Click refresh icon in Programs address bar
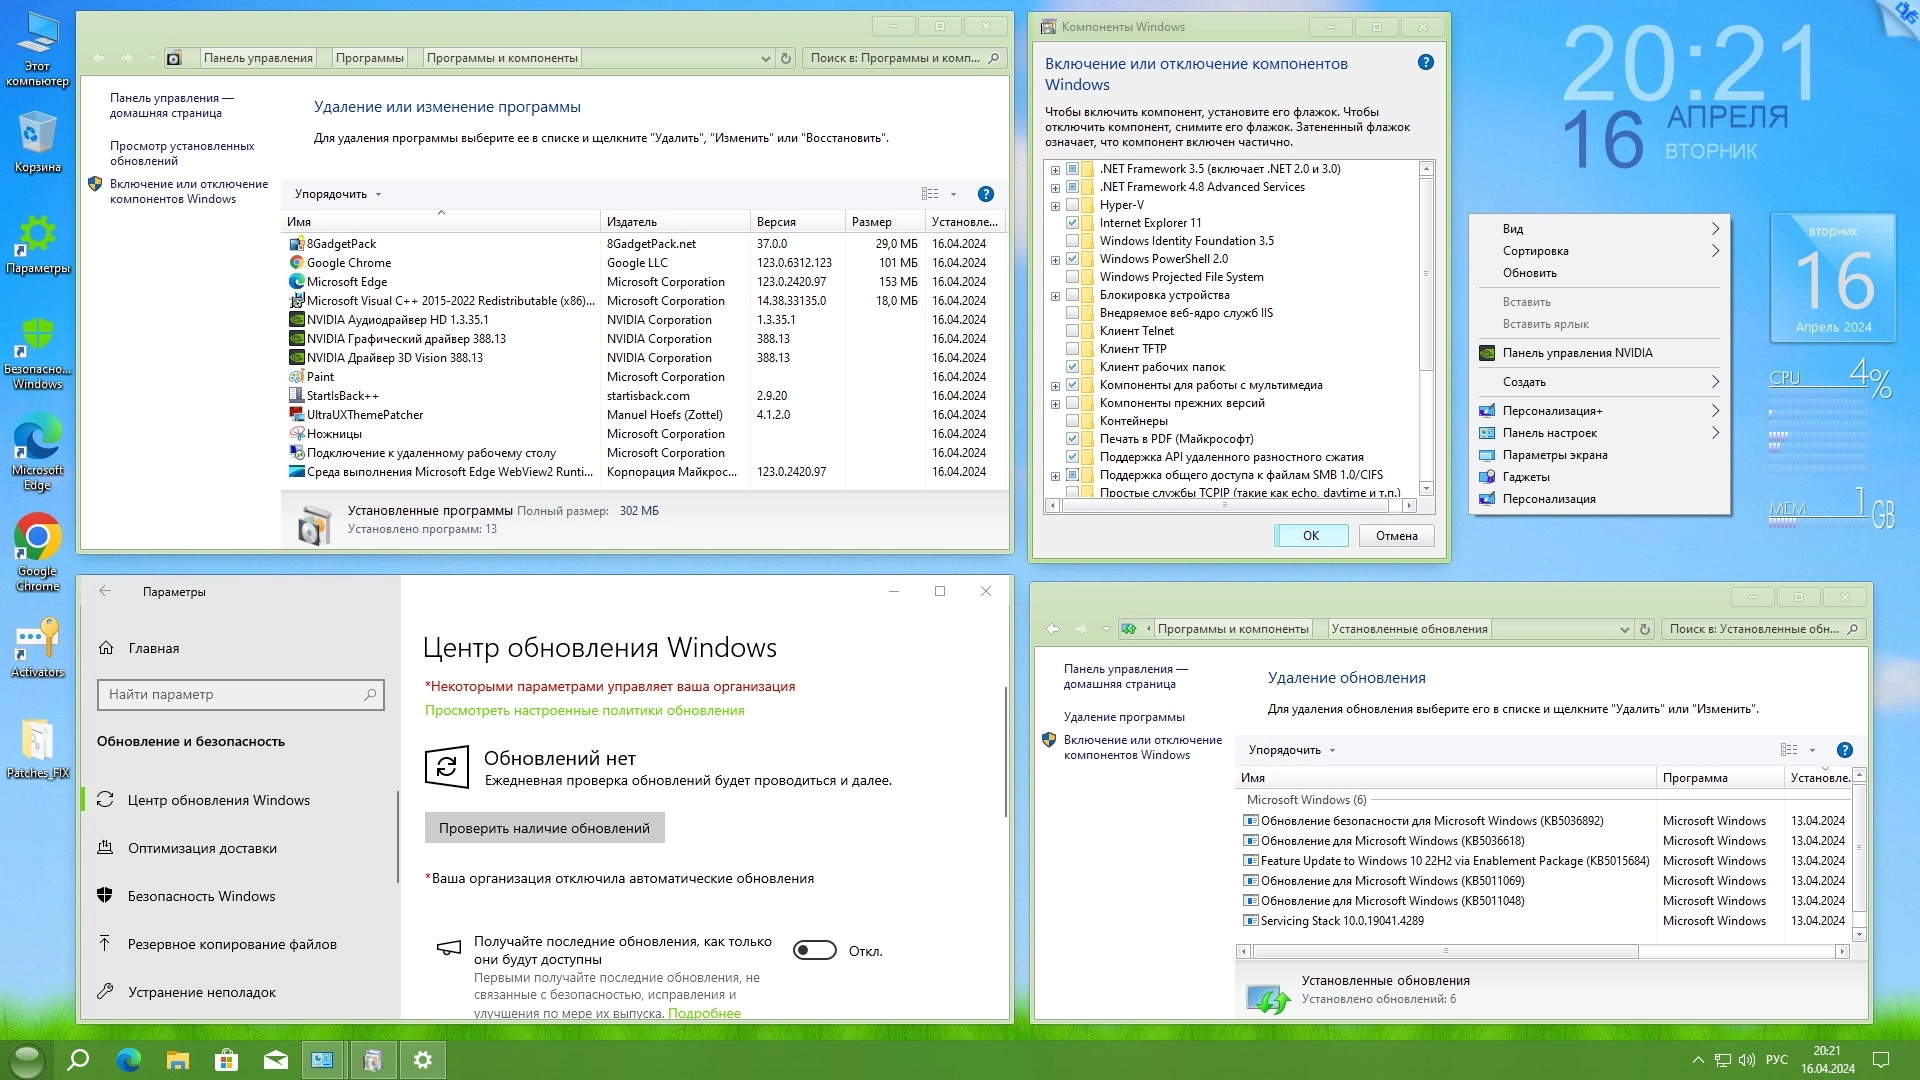This screenshot has height=1080, width=1920. (x=786, y=58)
